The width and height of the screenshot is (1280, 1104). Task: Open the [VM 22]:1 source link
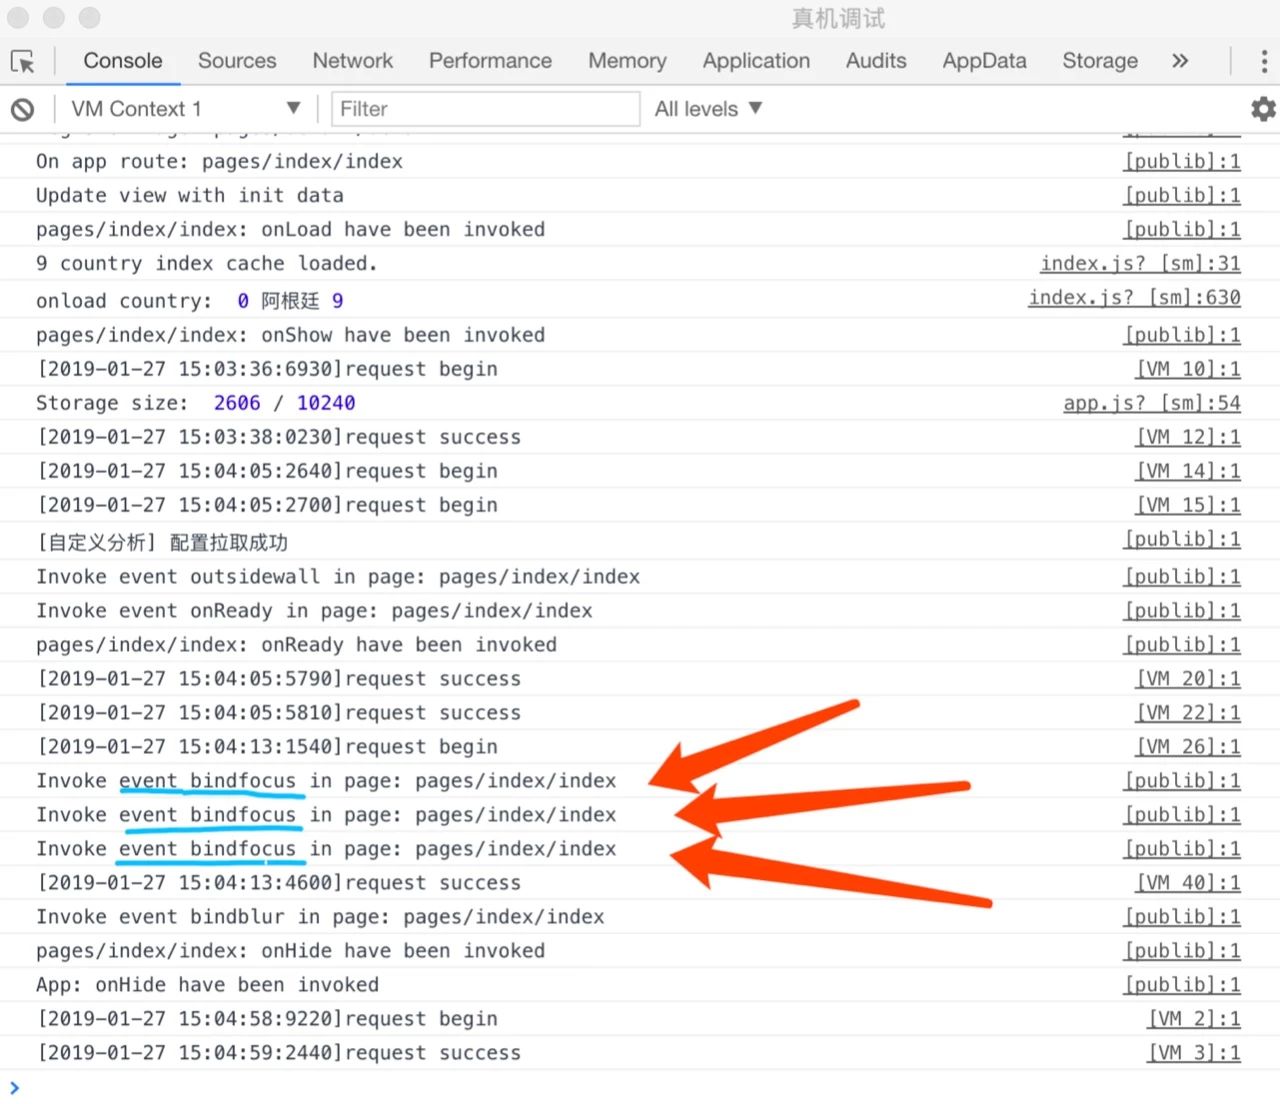click(1188, 713)
